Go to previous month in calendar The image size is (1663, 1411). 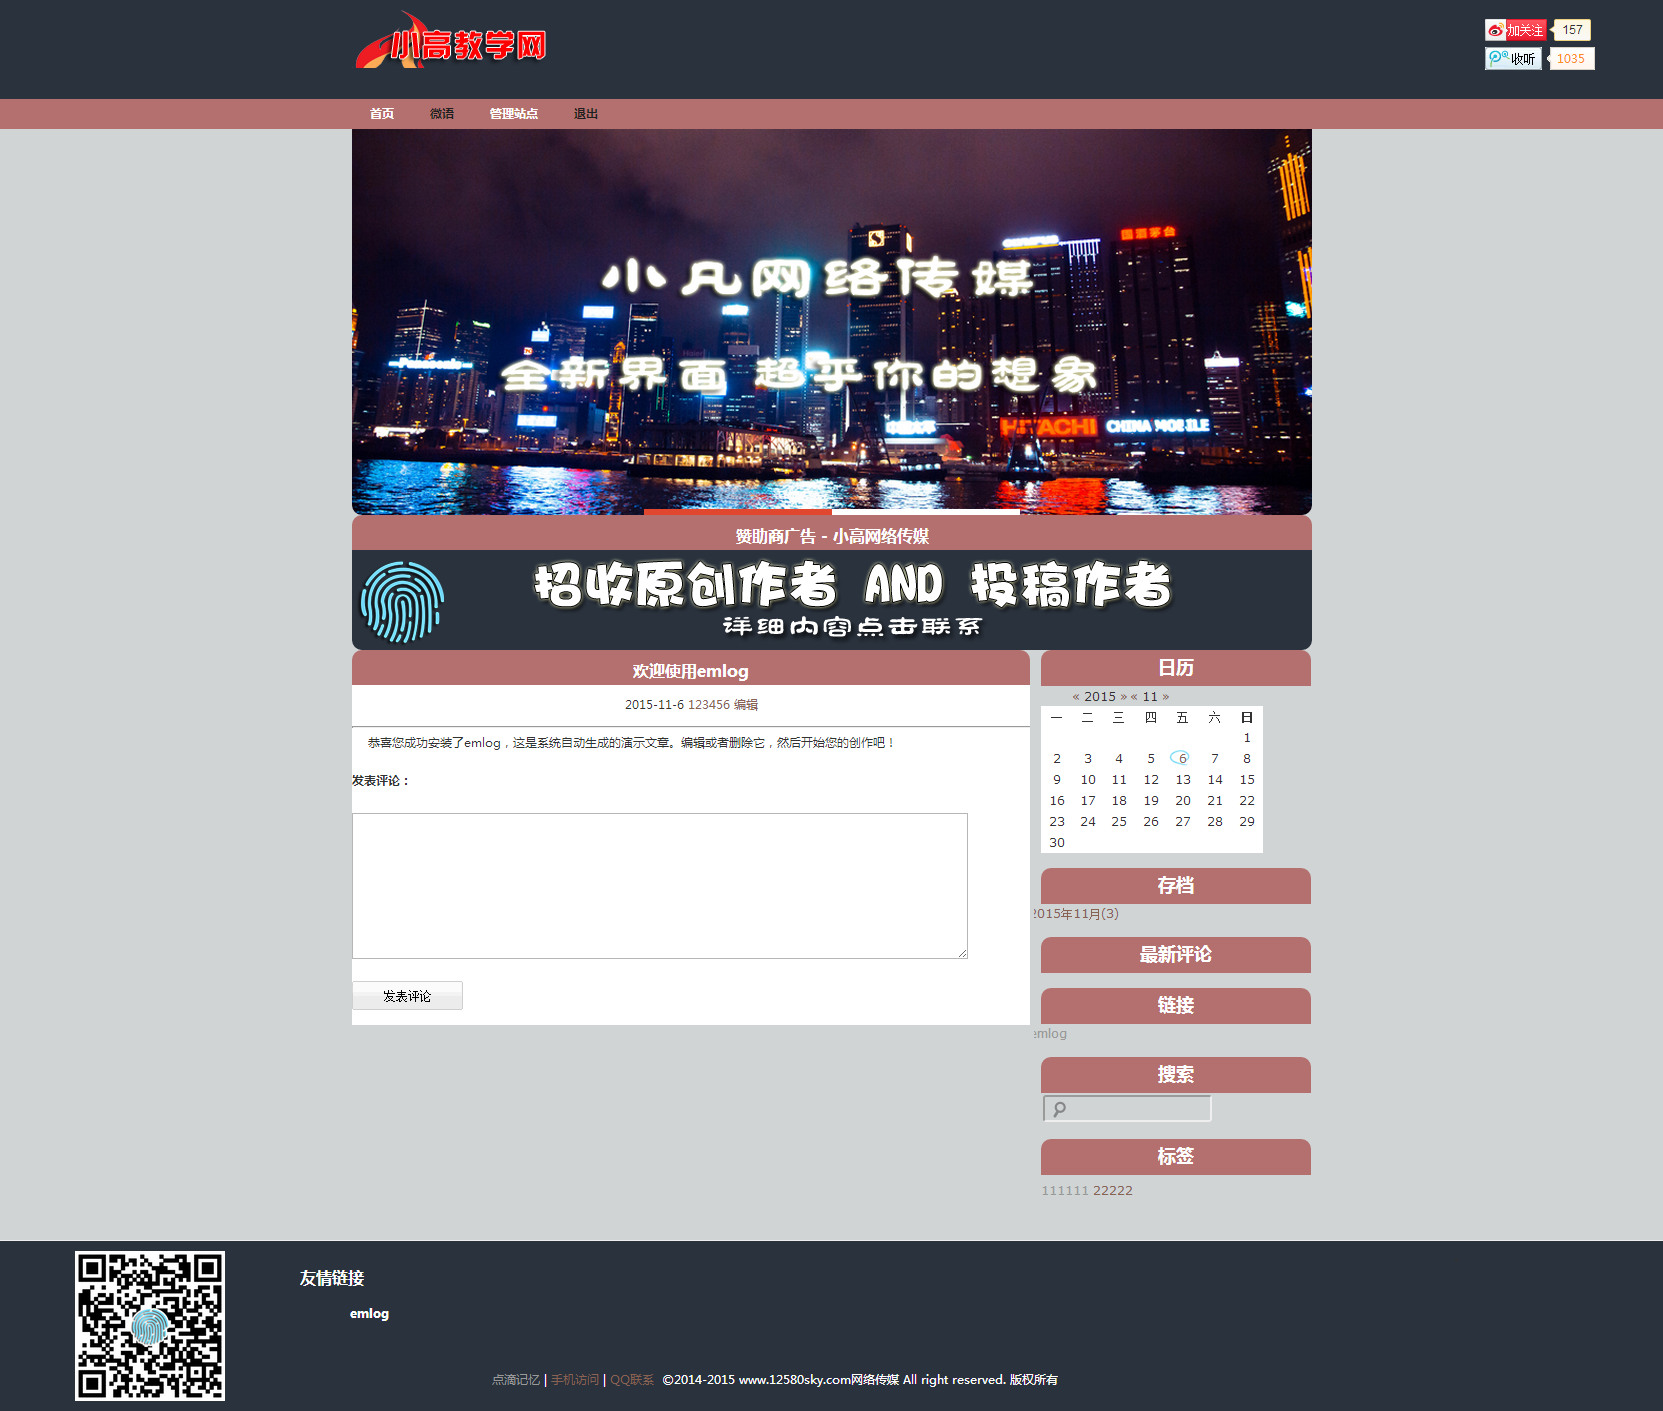coord(1134,697)
